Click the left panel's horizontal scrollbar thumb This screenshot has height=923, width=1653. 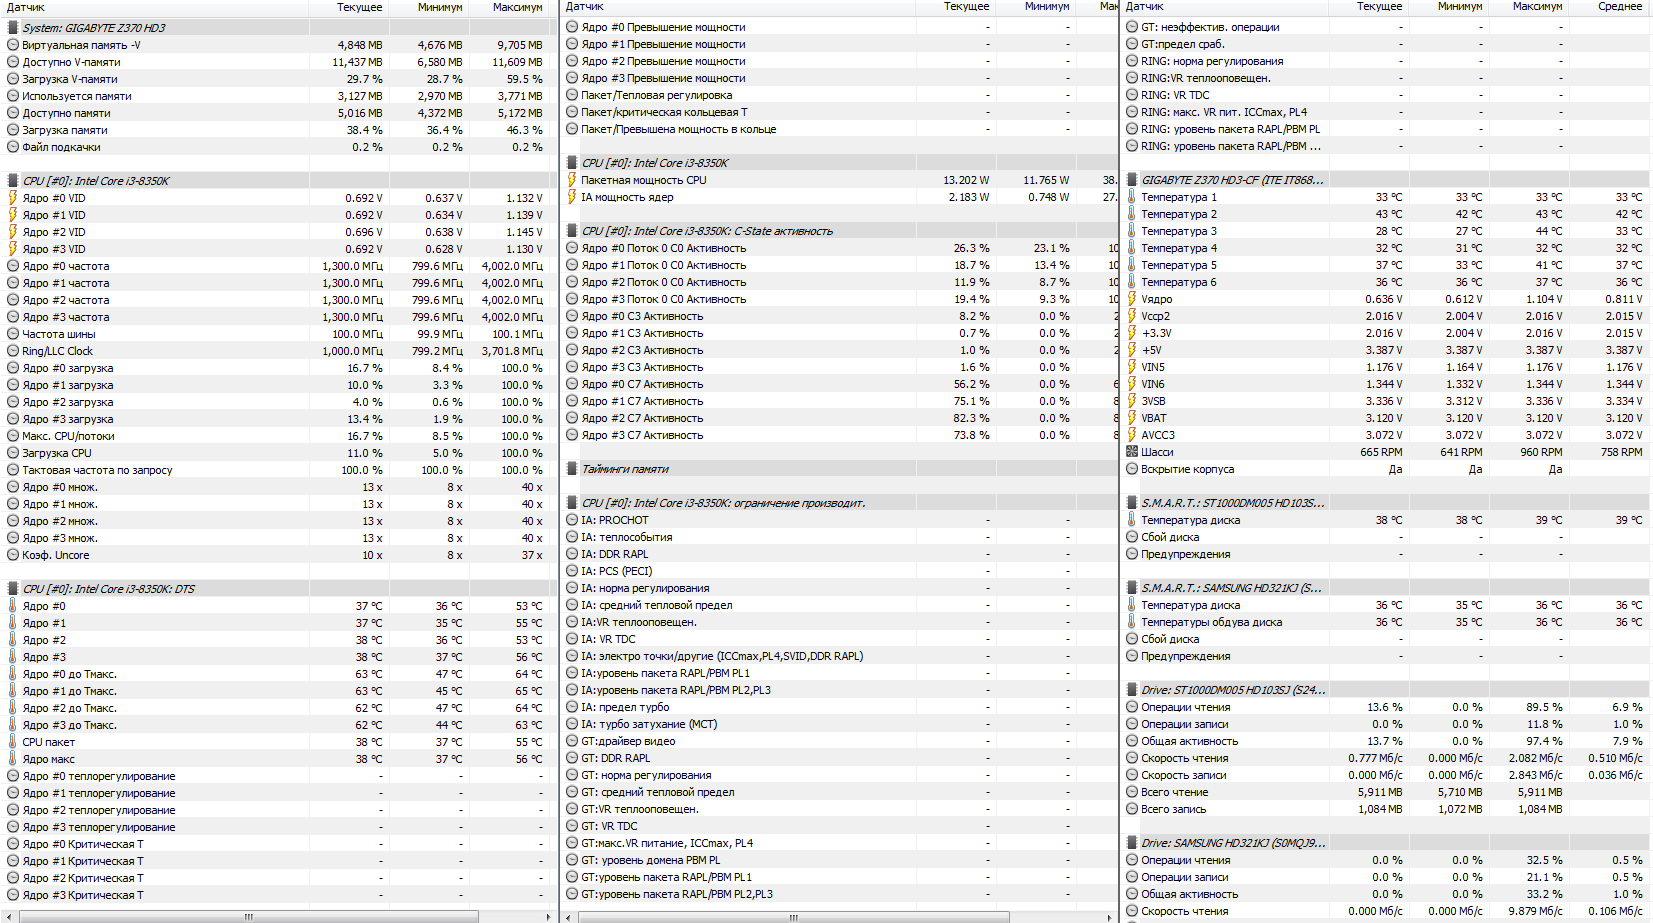[247, 916]
